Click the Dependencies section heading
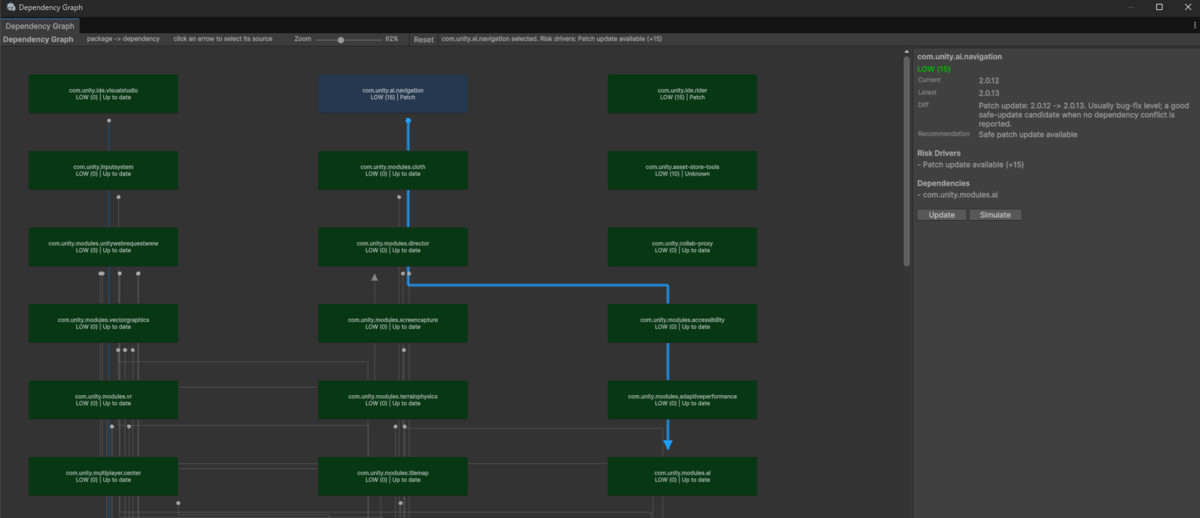Viewport: 1200px width, 518px height. (x=944, y=183)
